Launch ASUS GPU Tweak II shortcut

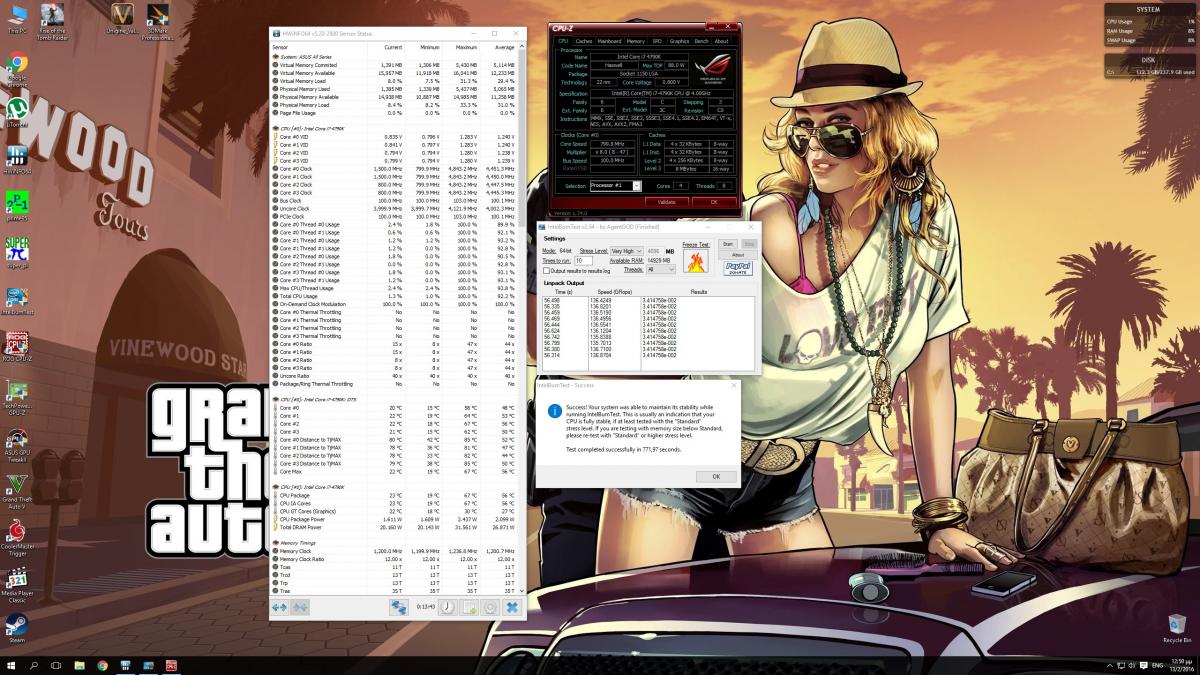click(x=17, y=447)
